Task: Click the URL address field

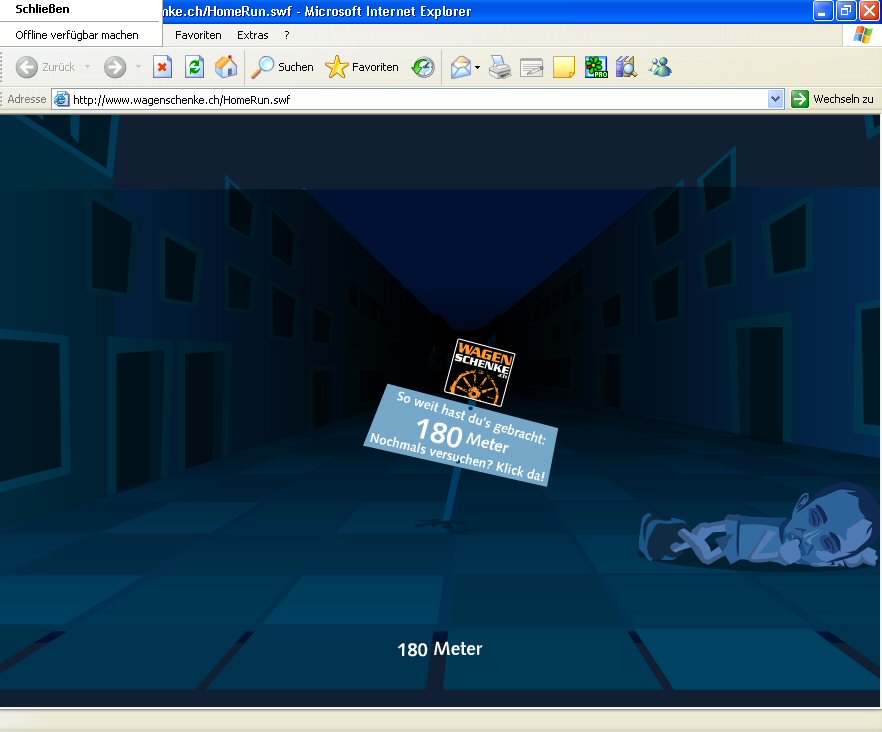Action: click(415, 99)
